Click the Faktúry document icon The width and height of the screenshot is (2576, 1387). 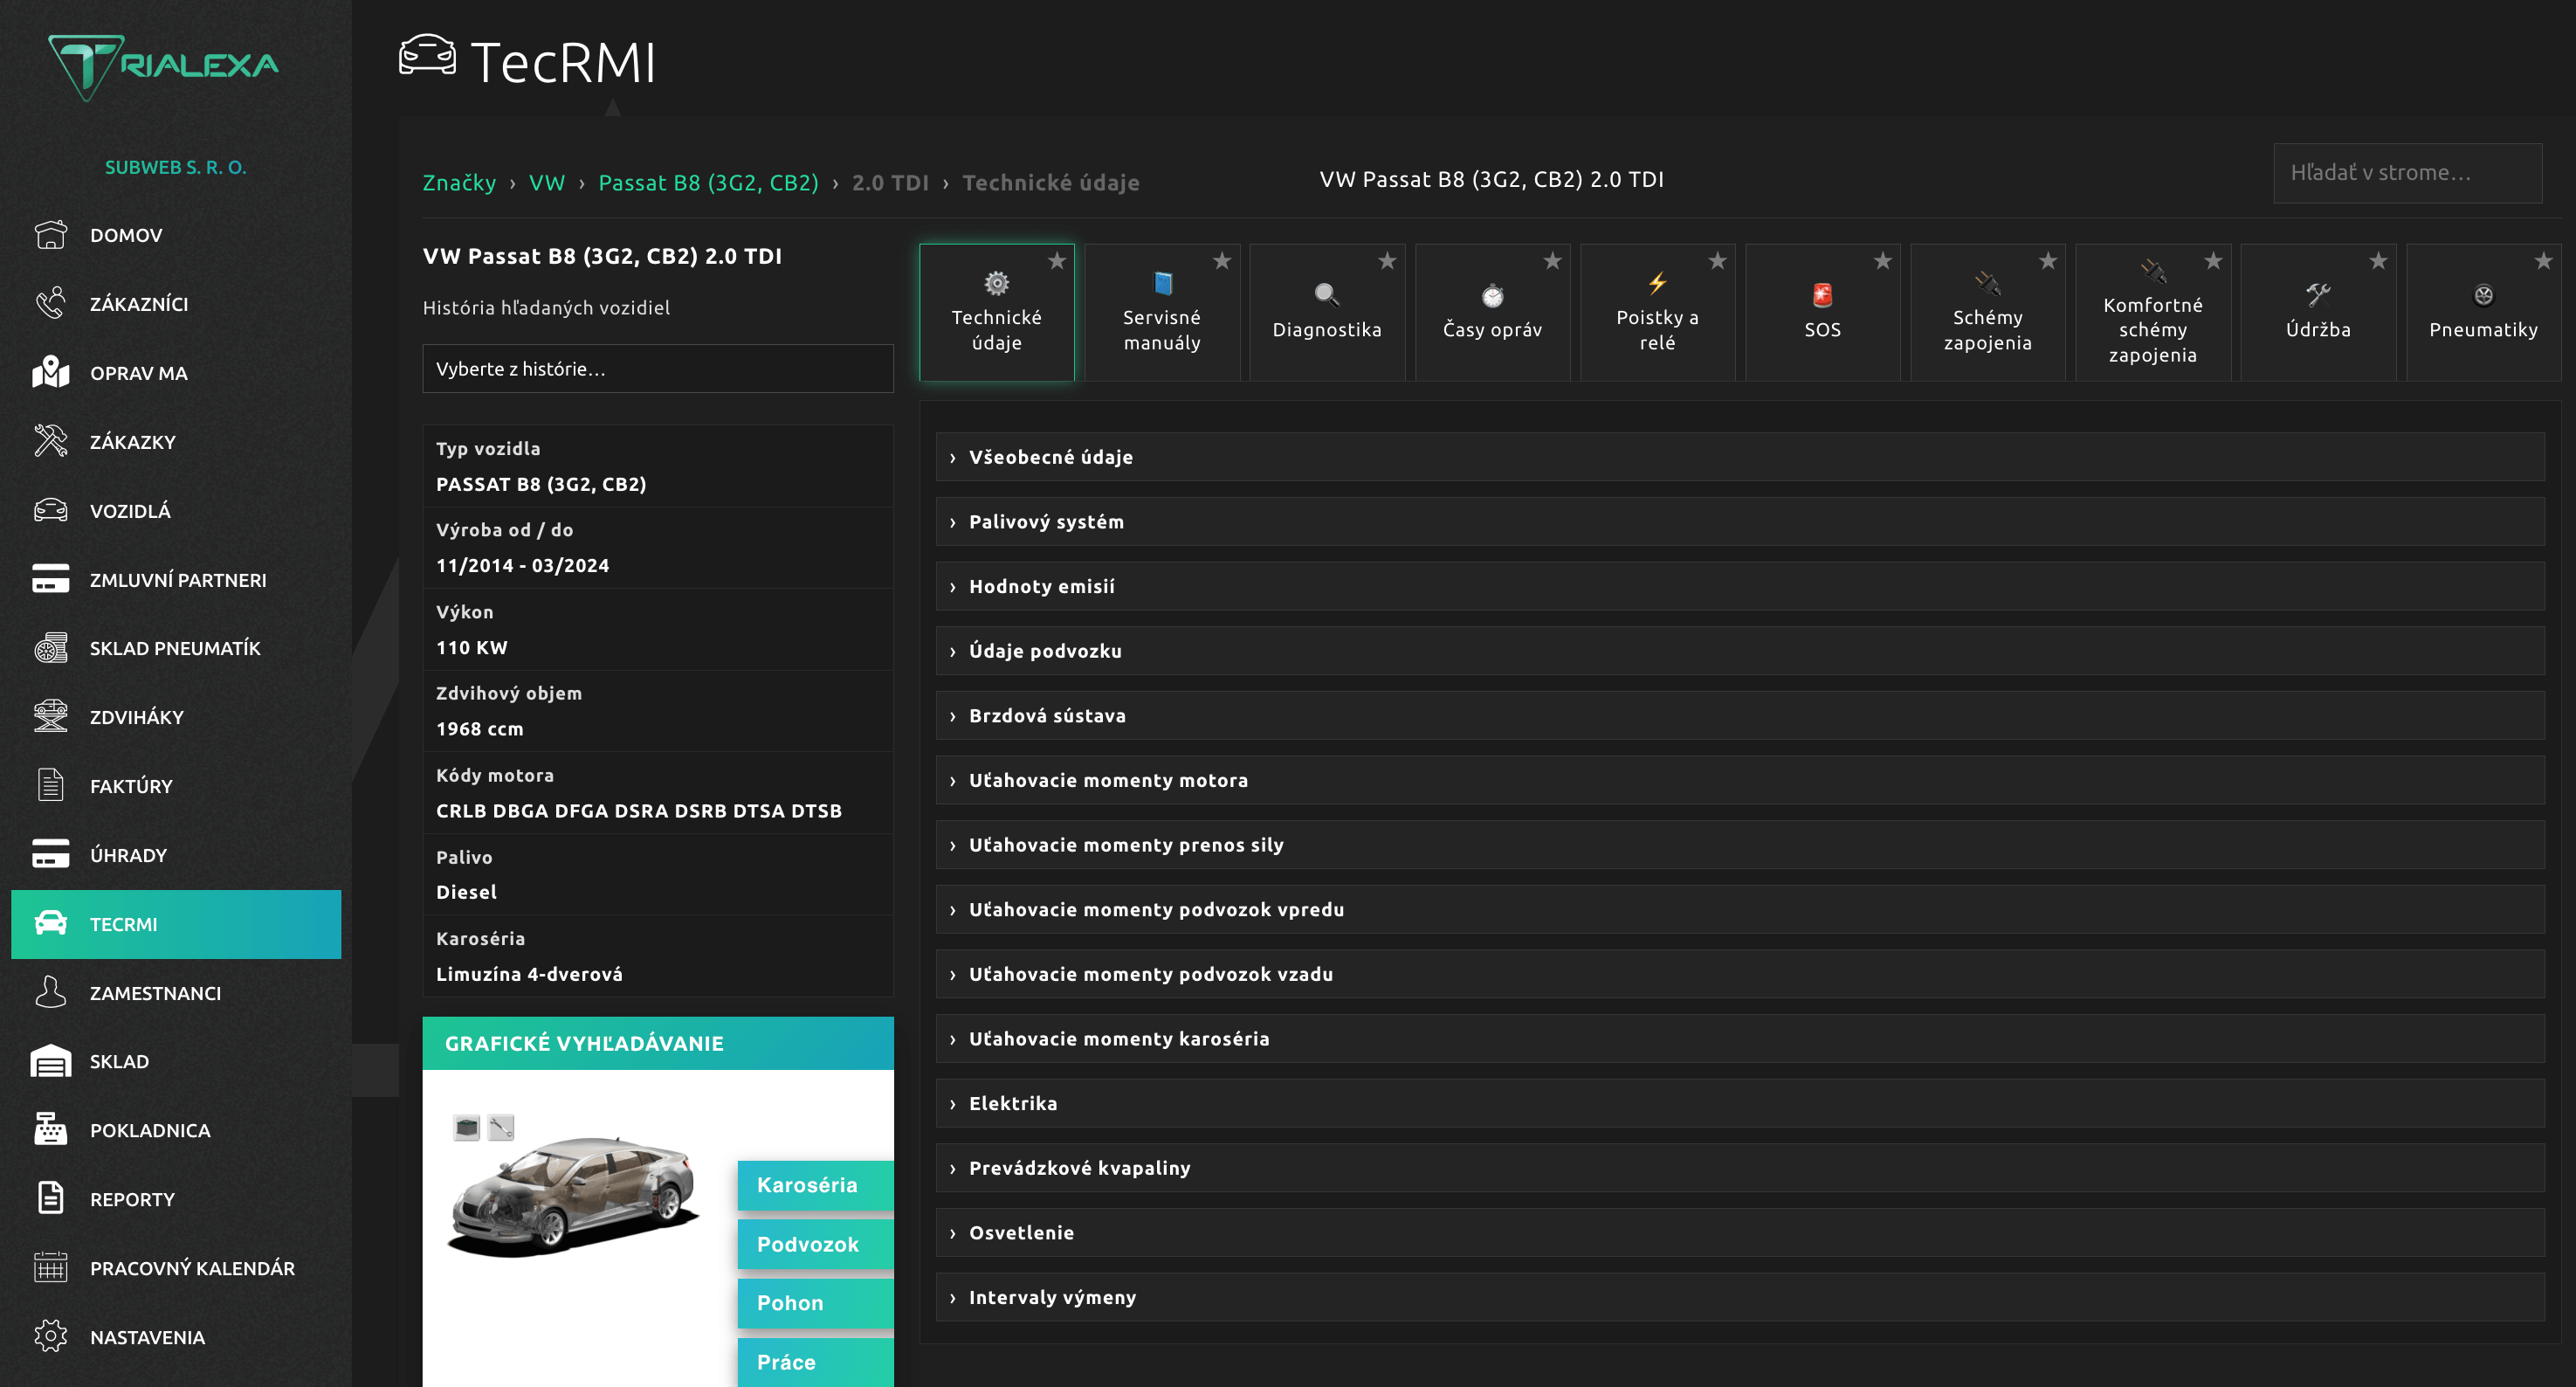coord(50,786)
